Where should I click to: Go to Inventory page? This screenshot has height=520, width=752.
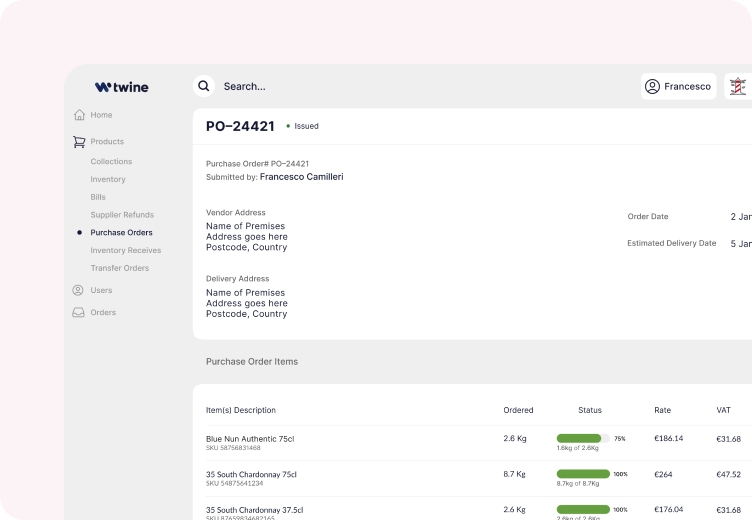(x=108, y=179)
